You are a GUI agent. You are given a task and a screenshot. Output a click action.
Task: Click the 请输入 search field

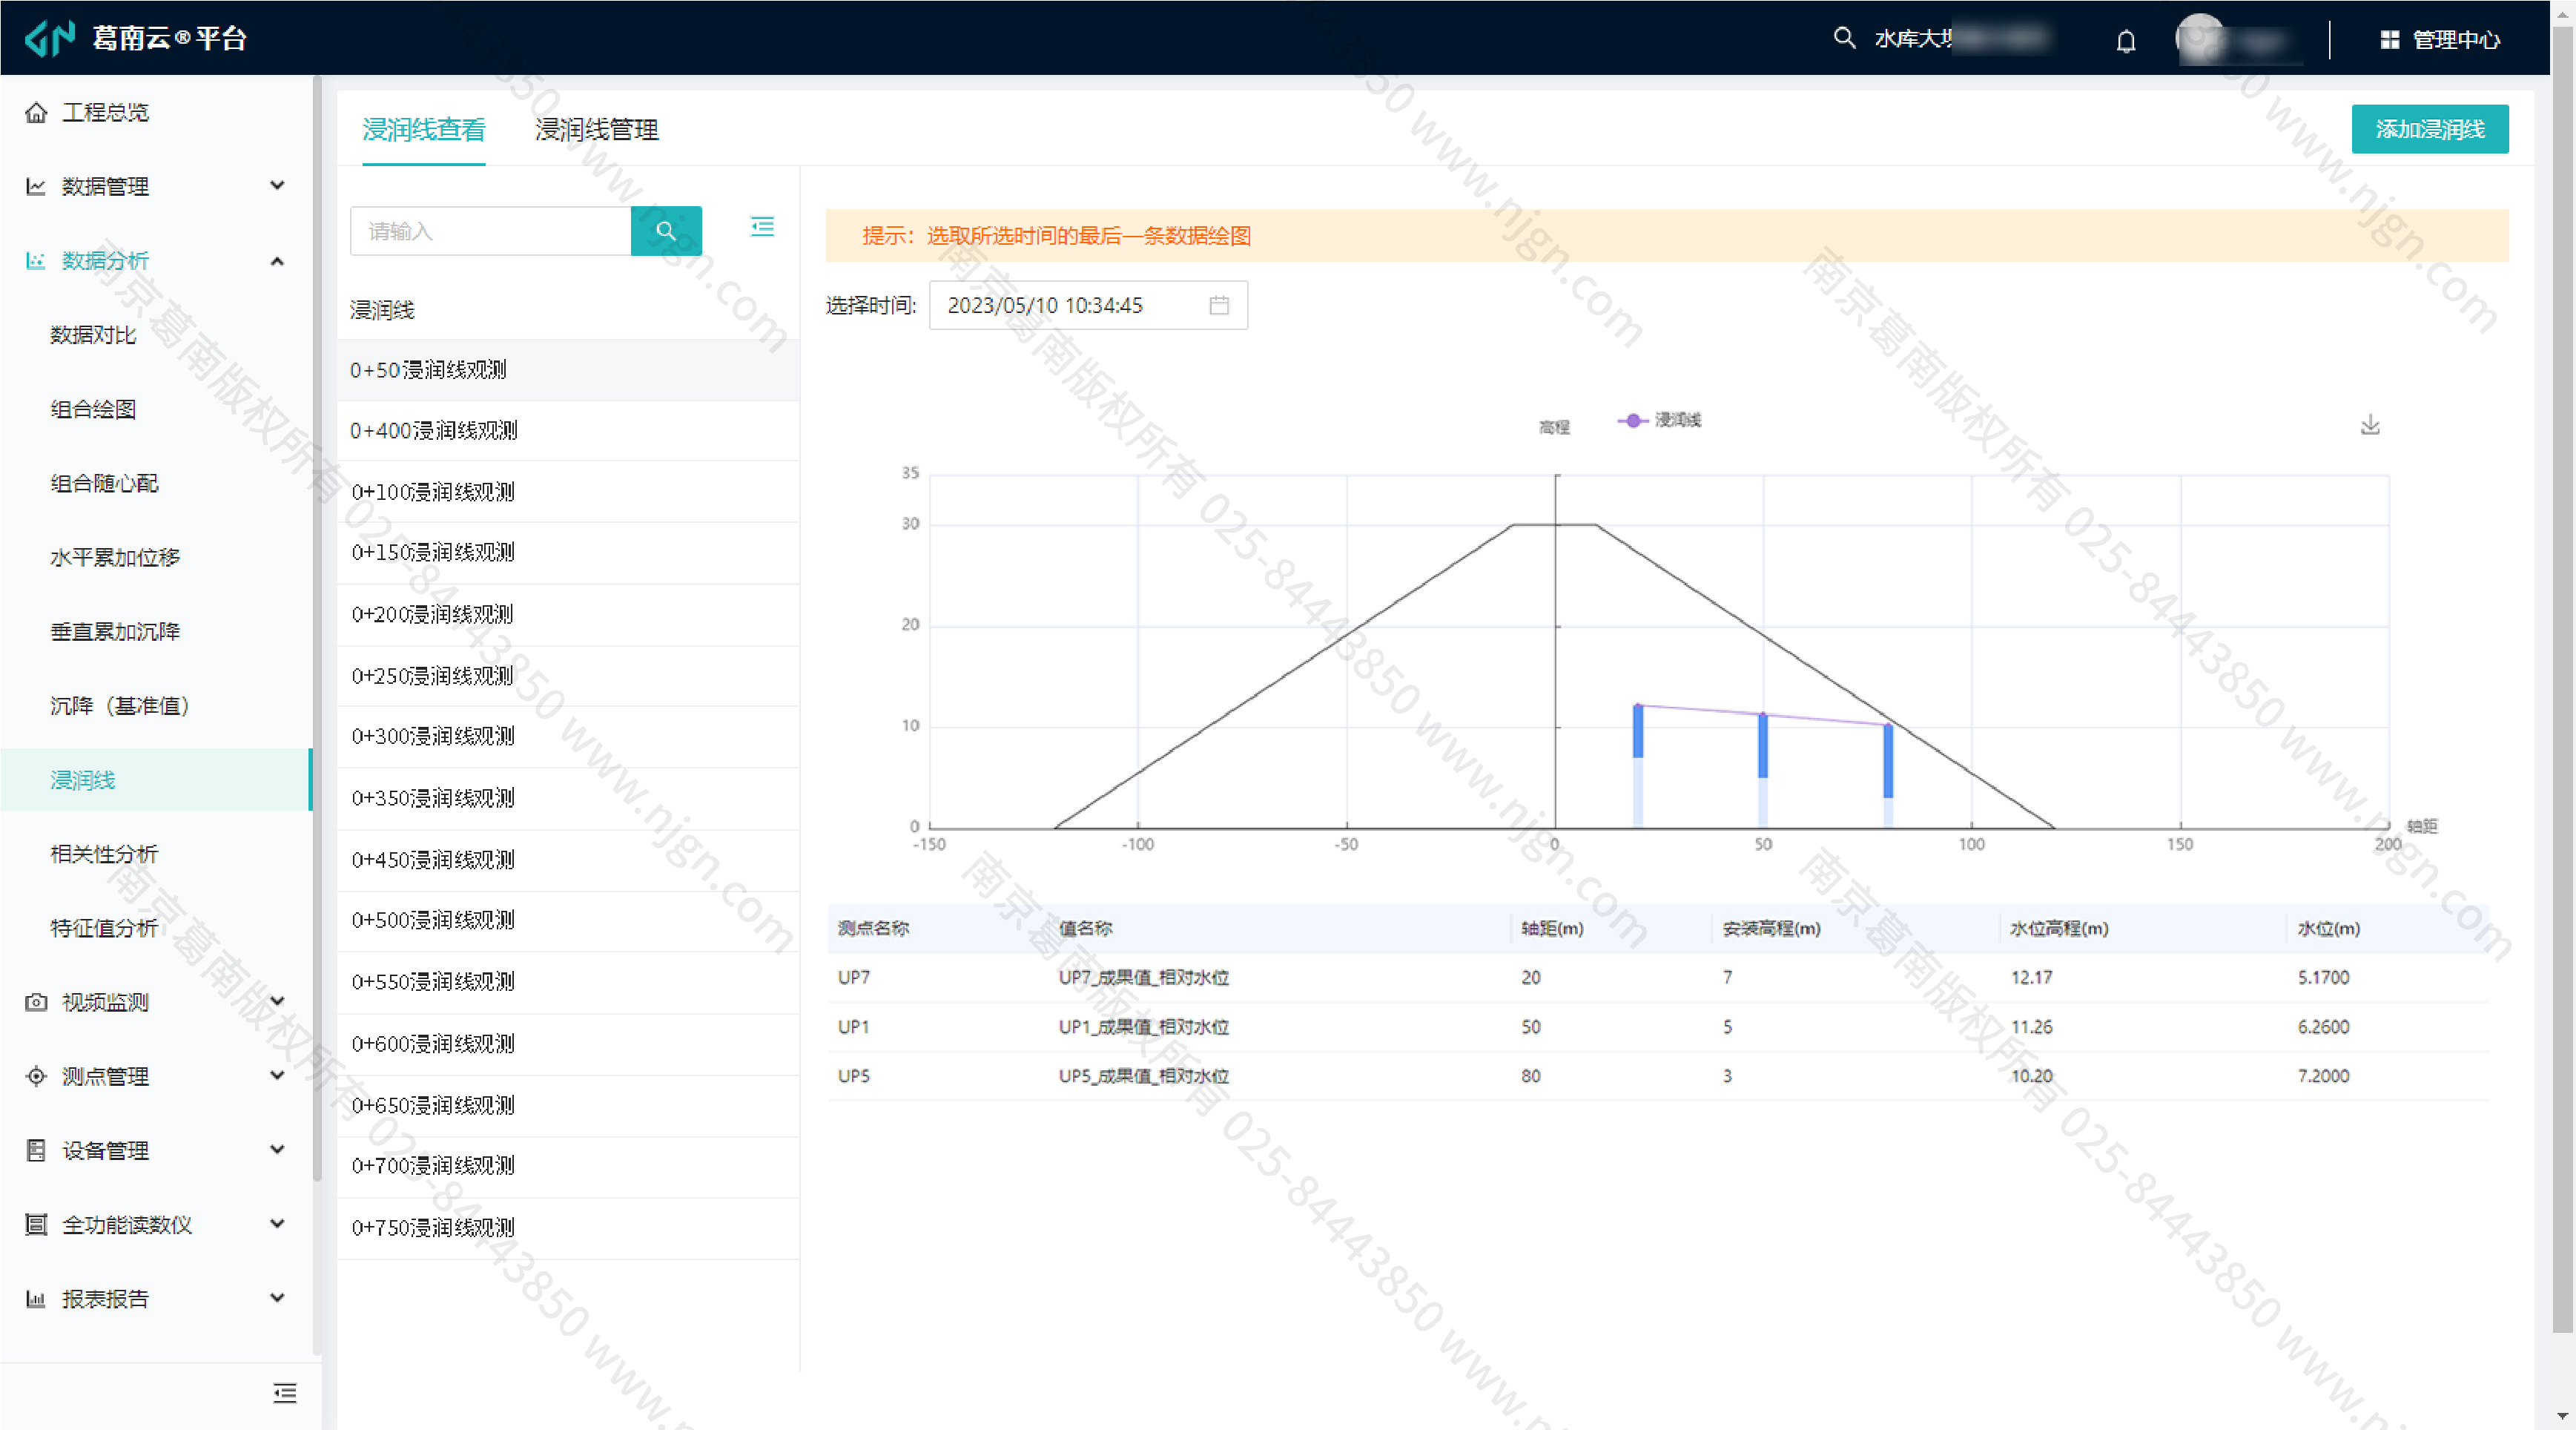point(490,231)
